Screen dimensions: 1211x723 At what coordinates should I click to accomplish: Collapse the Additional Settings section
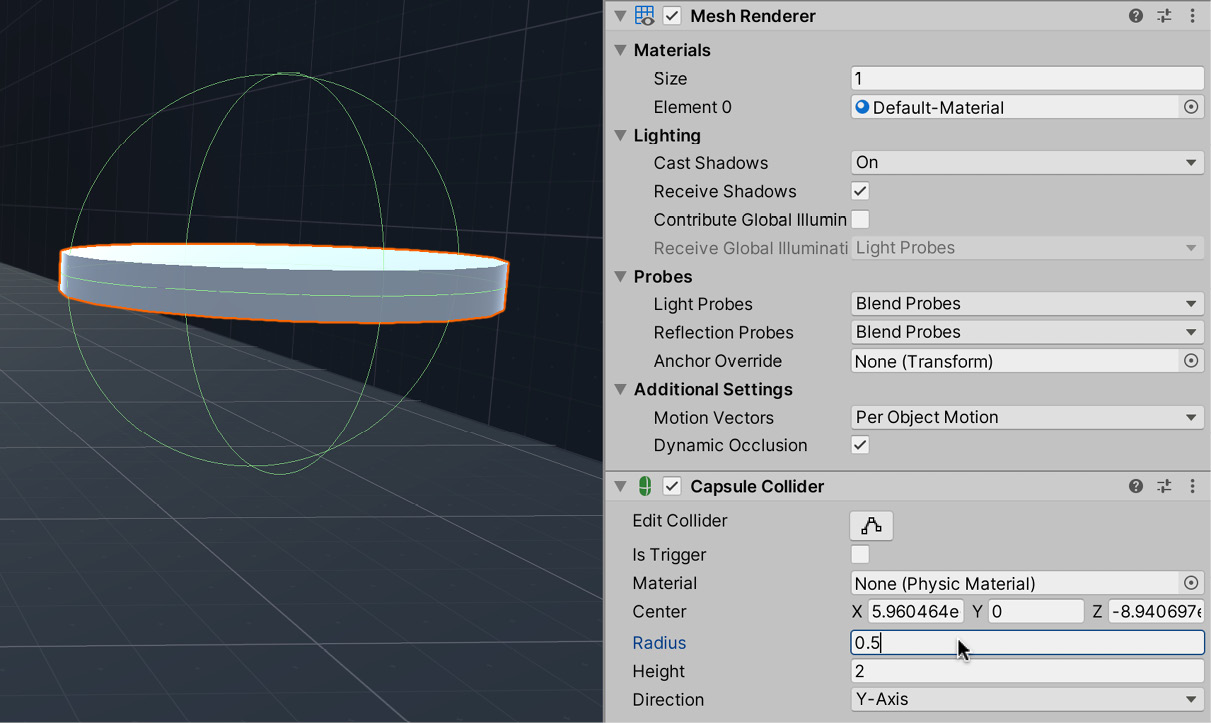coord(621,389)
